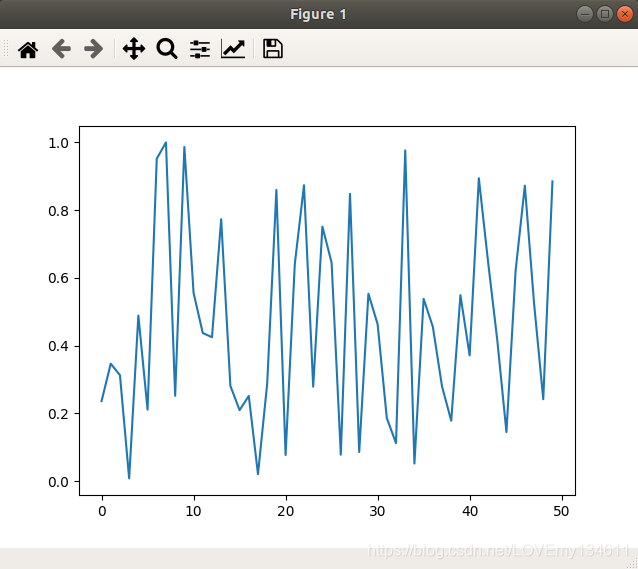
Task: Click the y-axis label 0.4
Action: click(x=59, y=346)
